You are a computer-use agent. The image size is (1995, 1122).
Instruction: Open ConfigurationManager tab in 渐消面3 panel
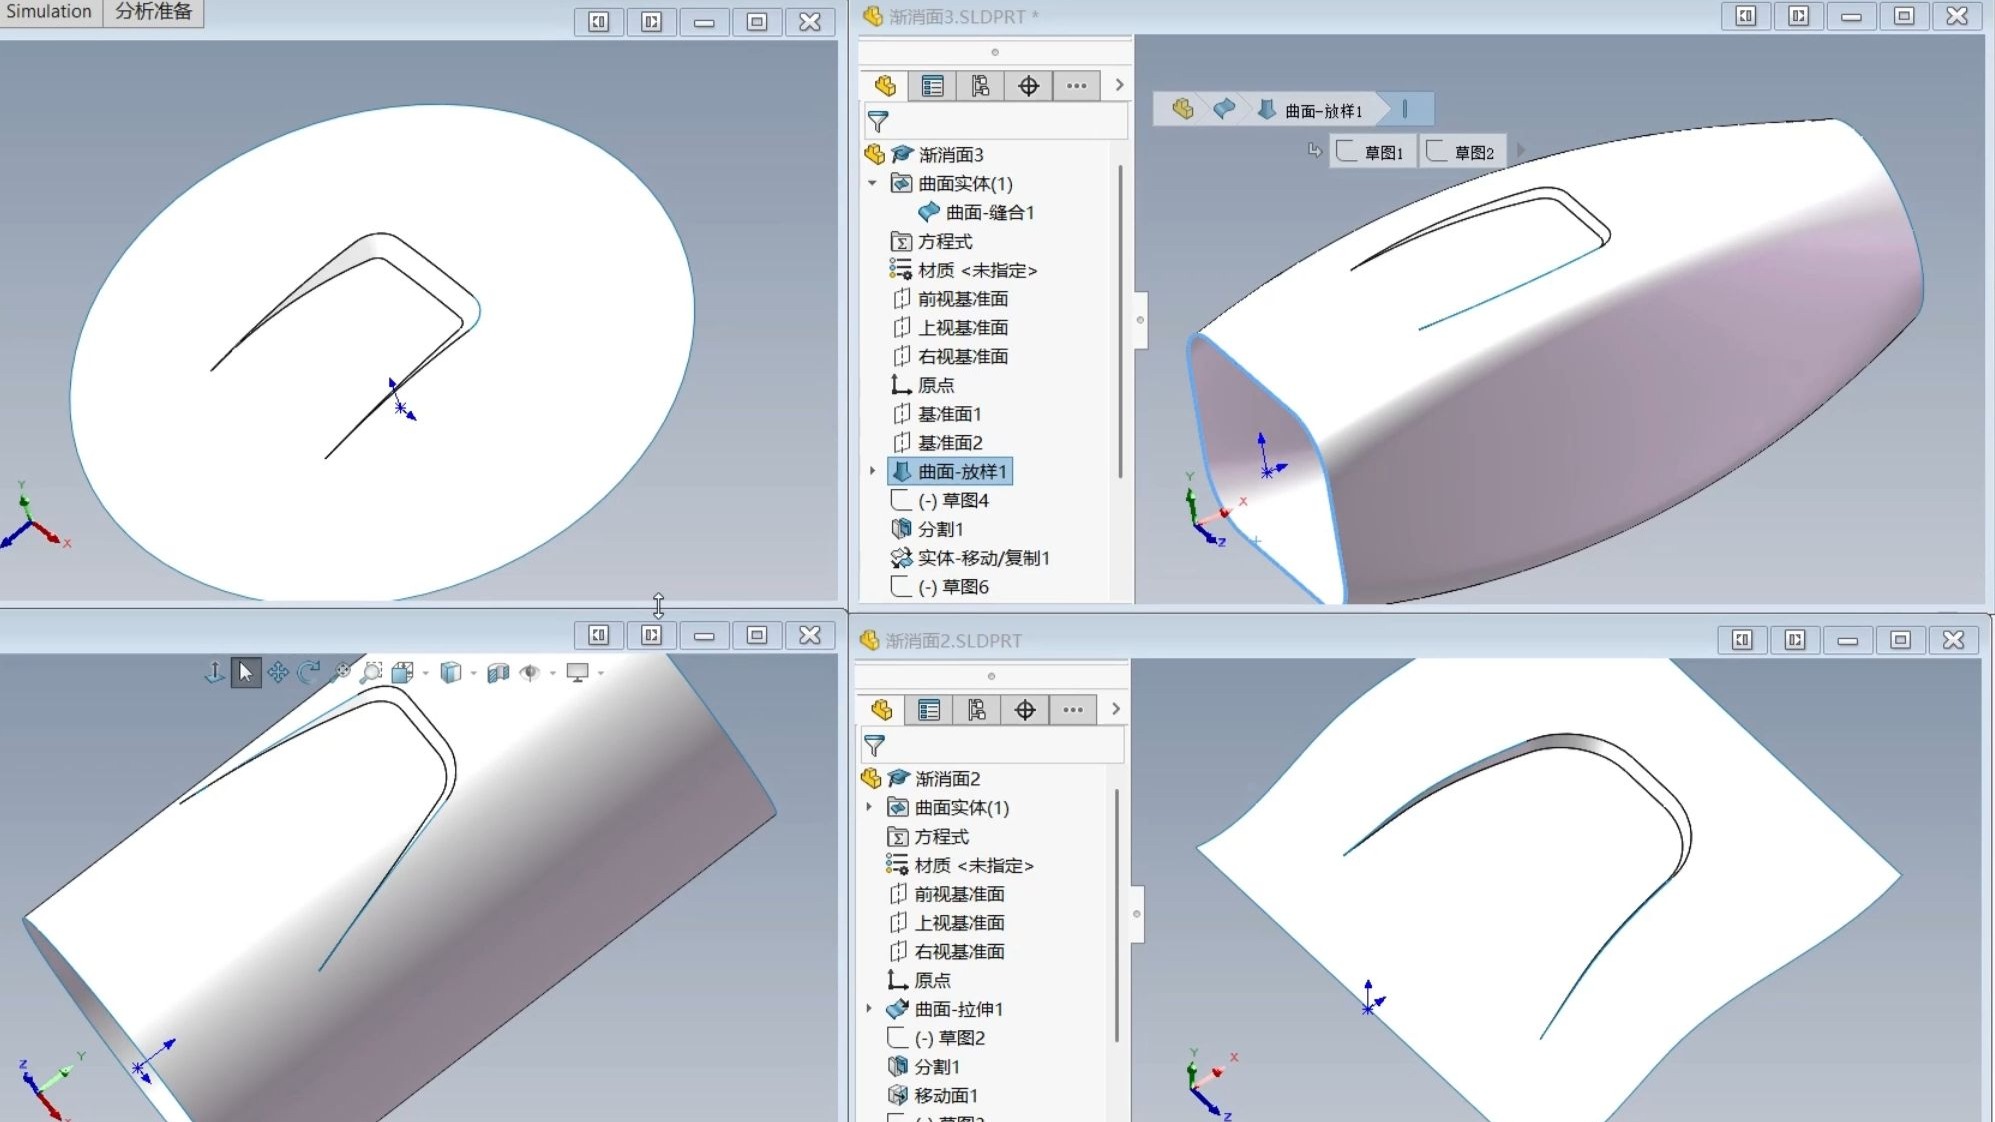(980, 86)
